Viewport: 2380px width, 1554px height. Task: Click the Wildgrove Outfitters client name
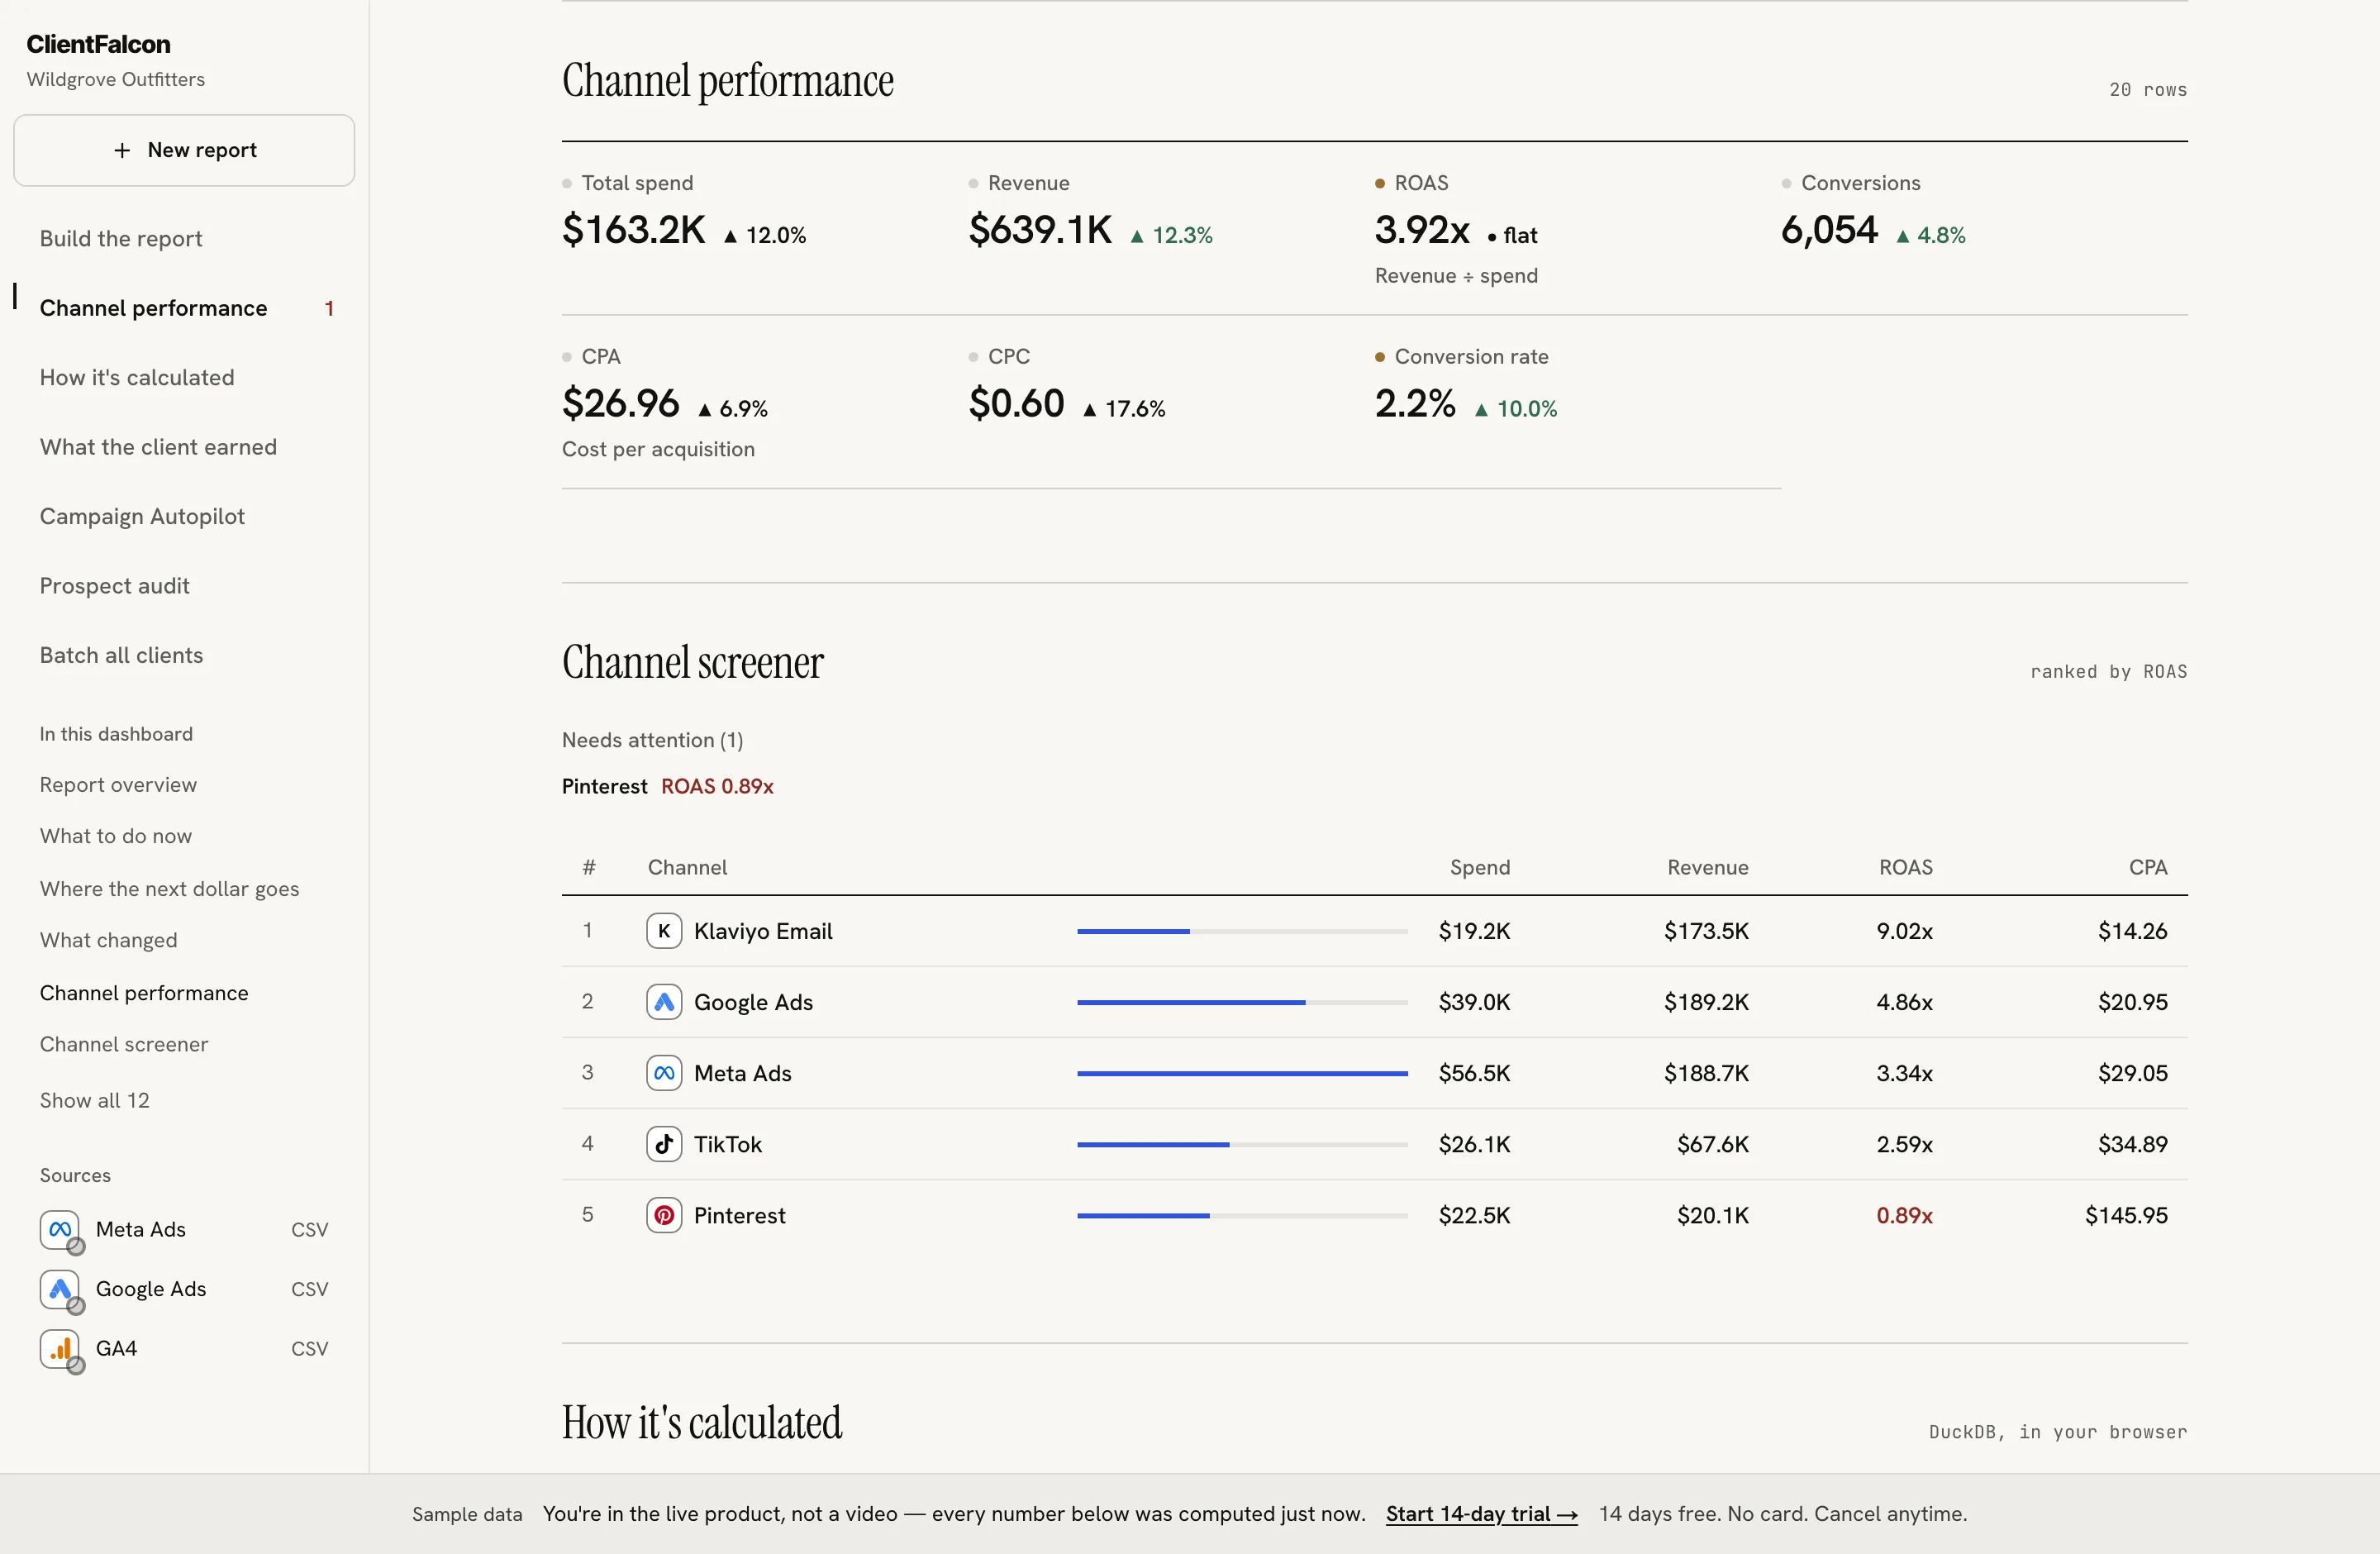[x=116, y=79]
